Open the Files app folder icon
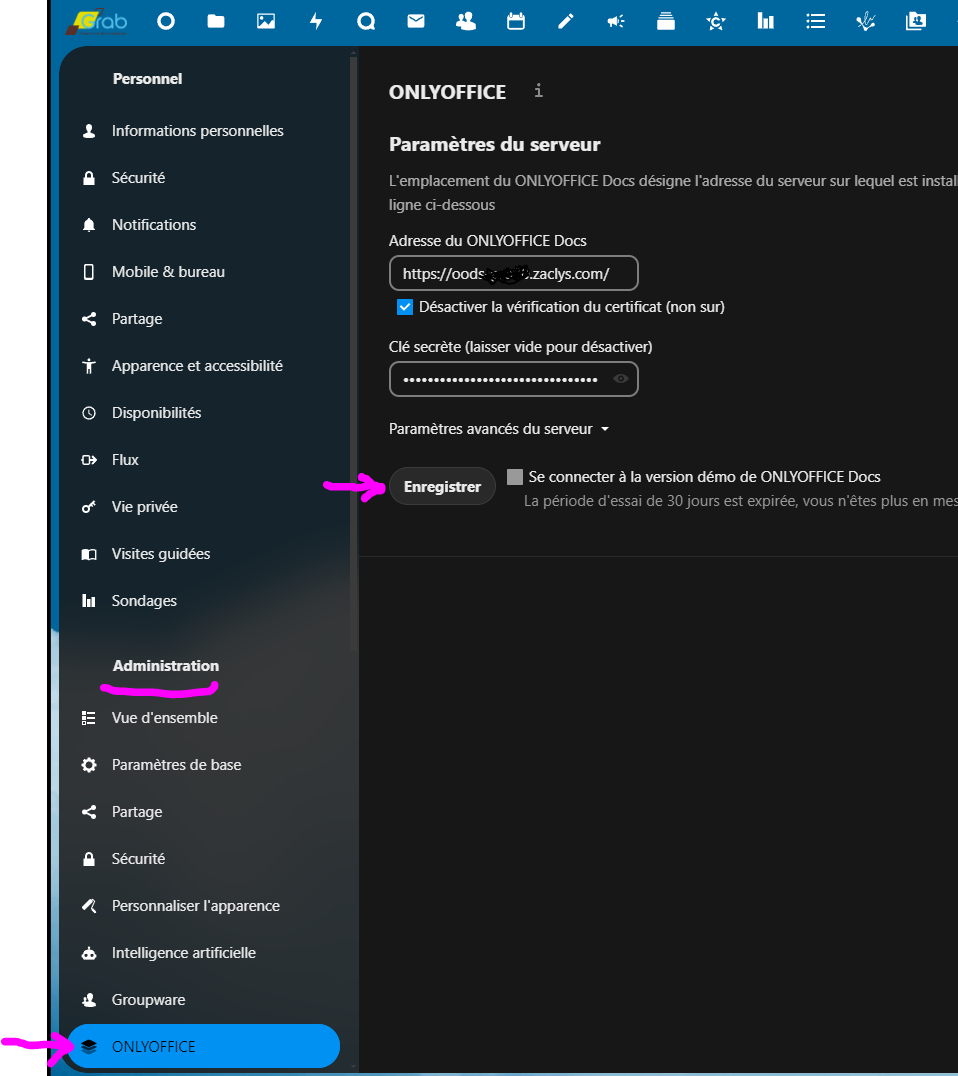This screenshot has width=958, height=1076. pyautogui.click(x=216, y=21)
